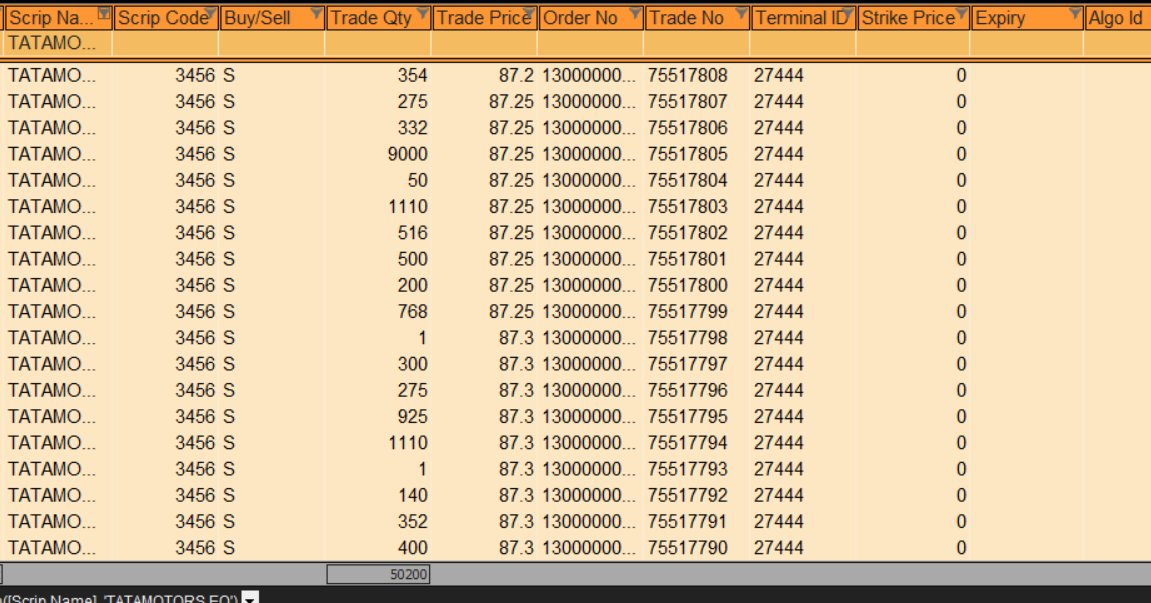Select trade number 75517803 cell
Screen dimensions: 1151x603
coord(697,206)
